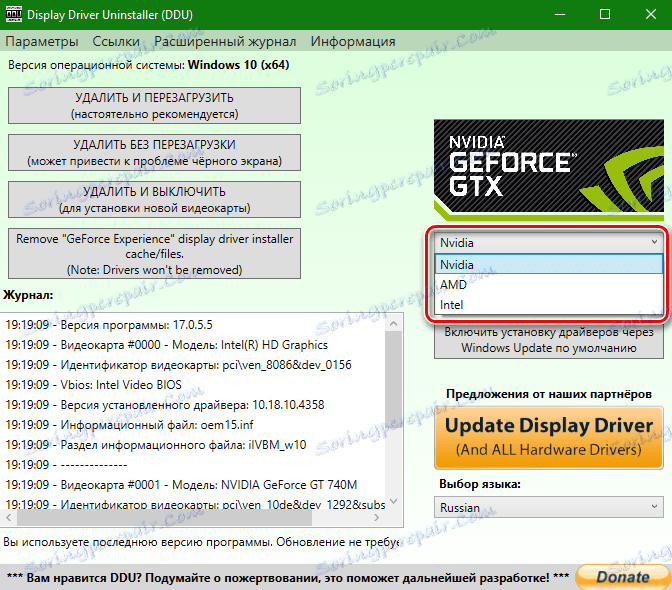
Task: Click the 'Выбор языка:' label
Action: tap(480, 484)
